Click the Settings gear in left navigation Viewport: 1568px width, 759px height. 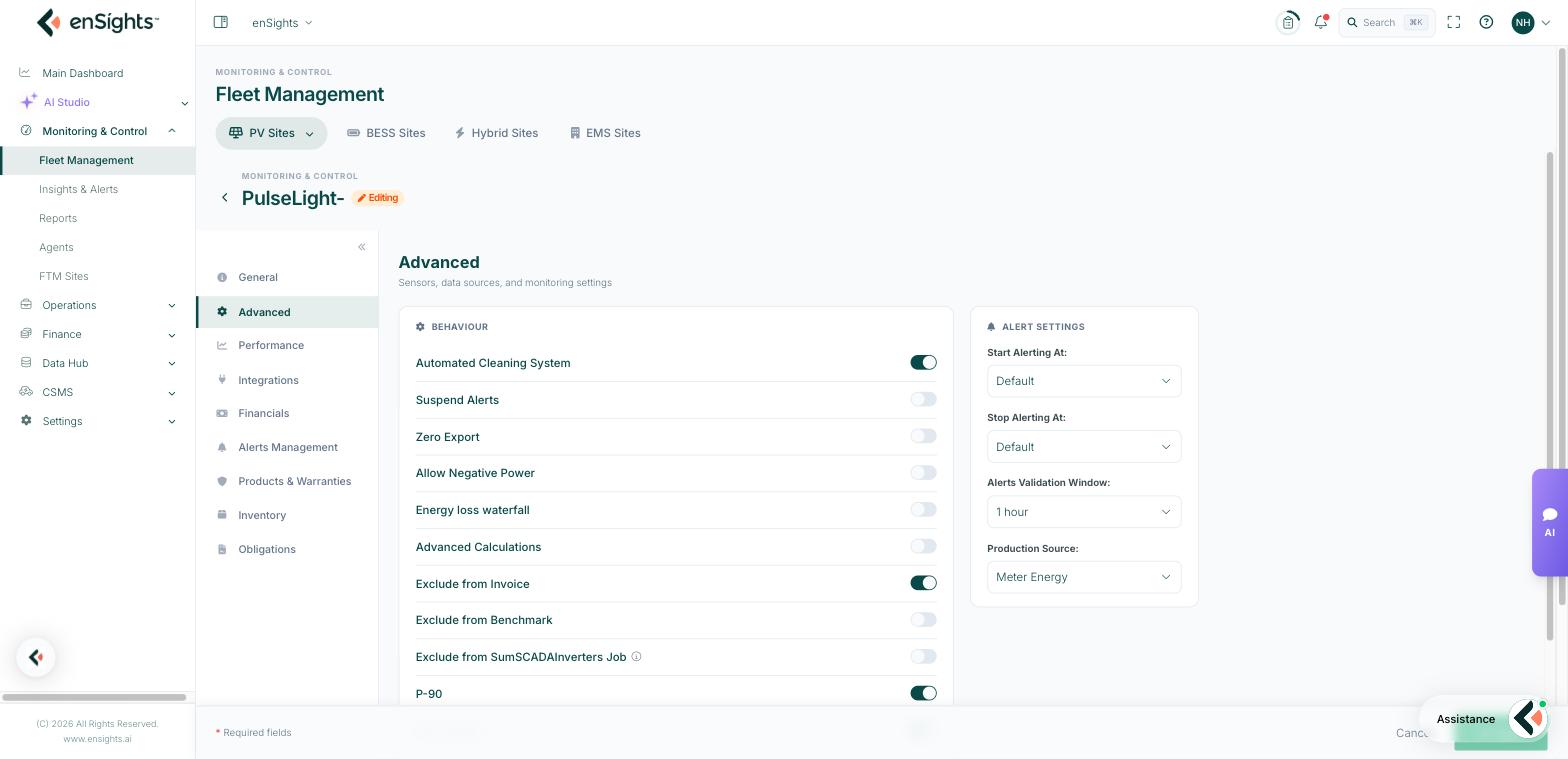(26, 421)
